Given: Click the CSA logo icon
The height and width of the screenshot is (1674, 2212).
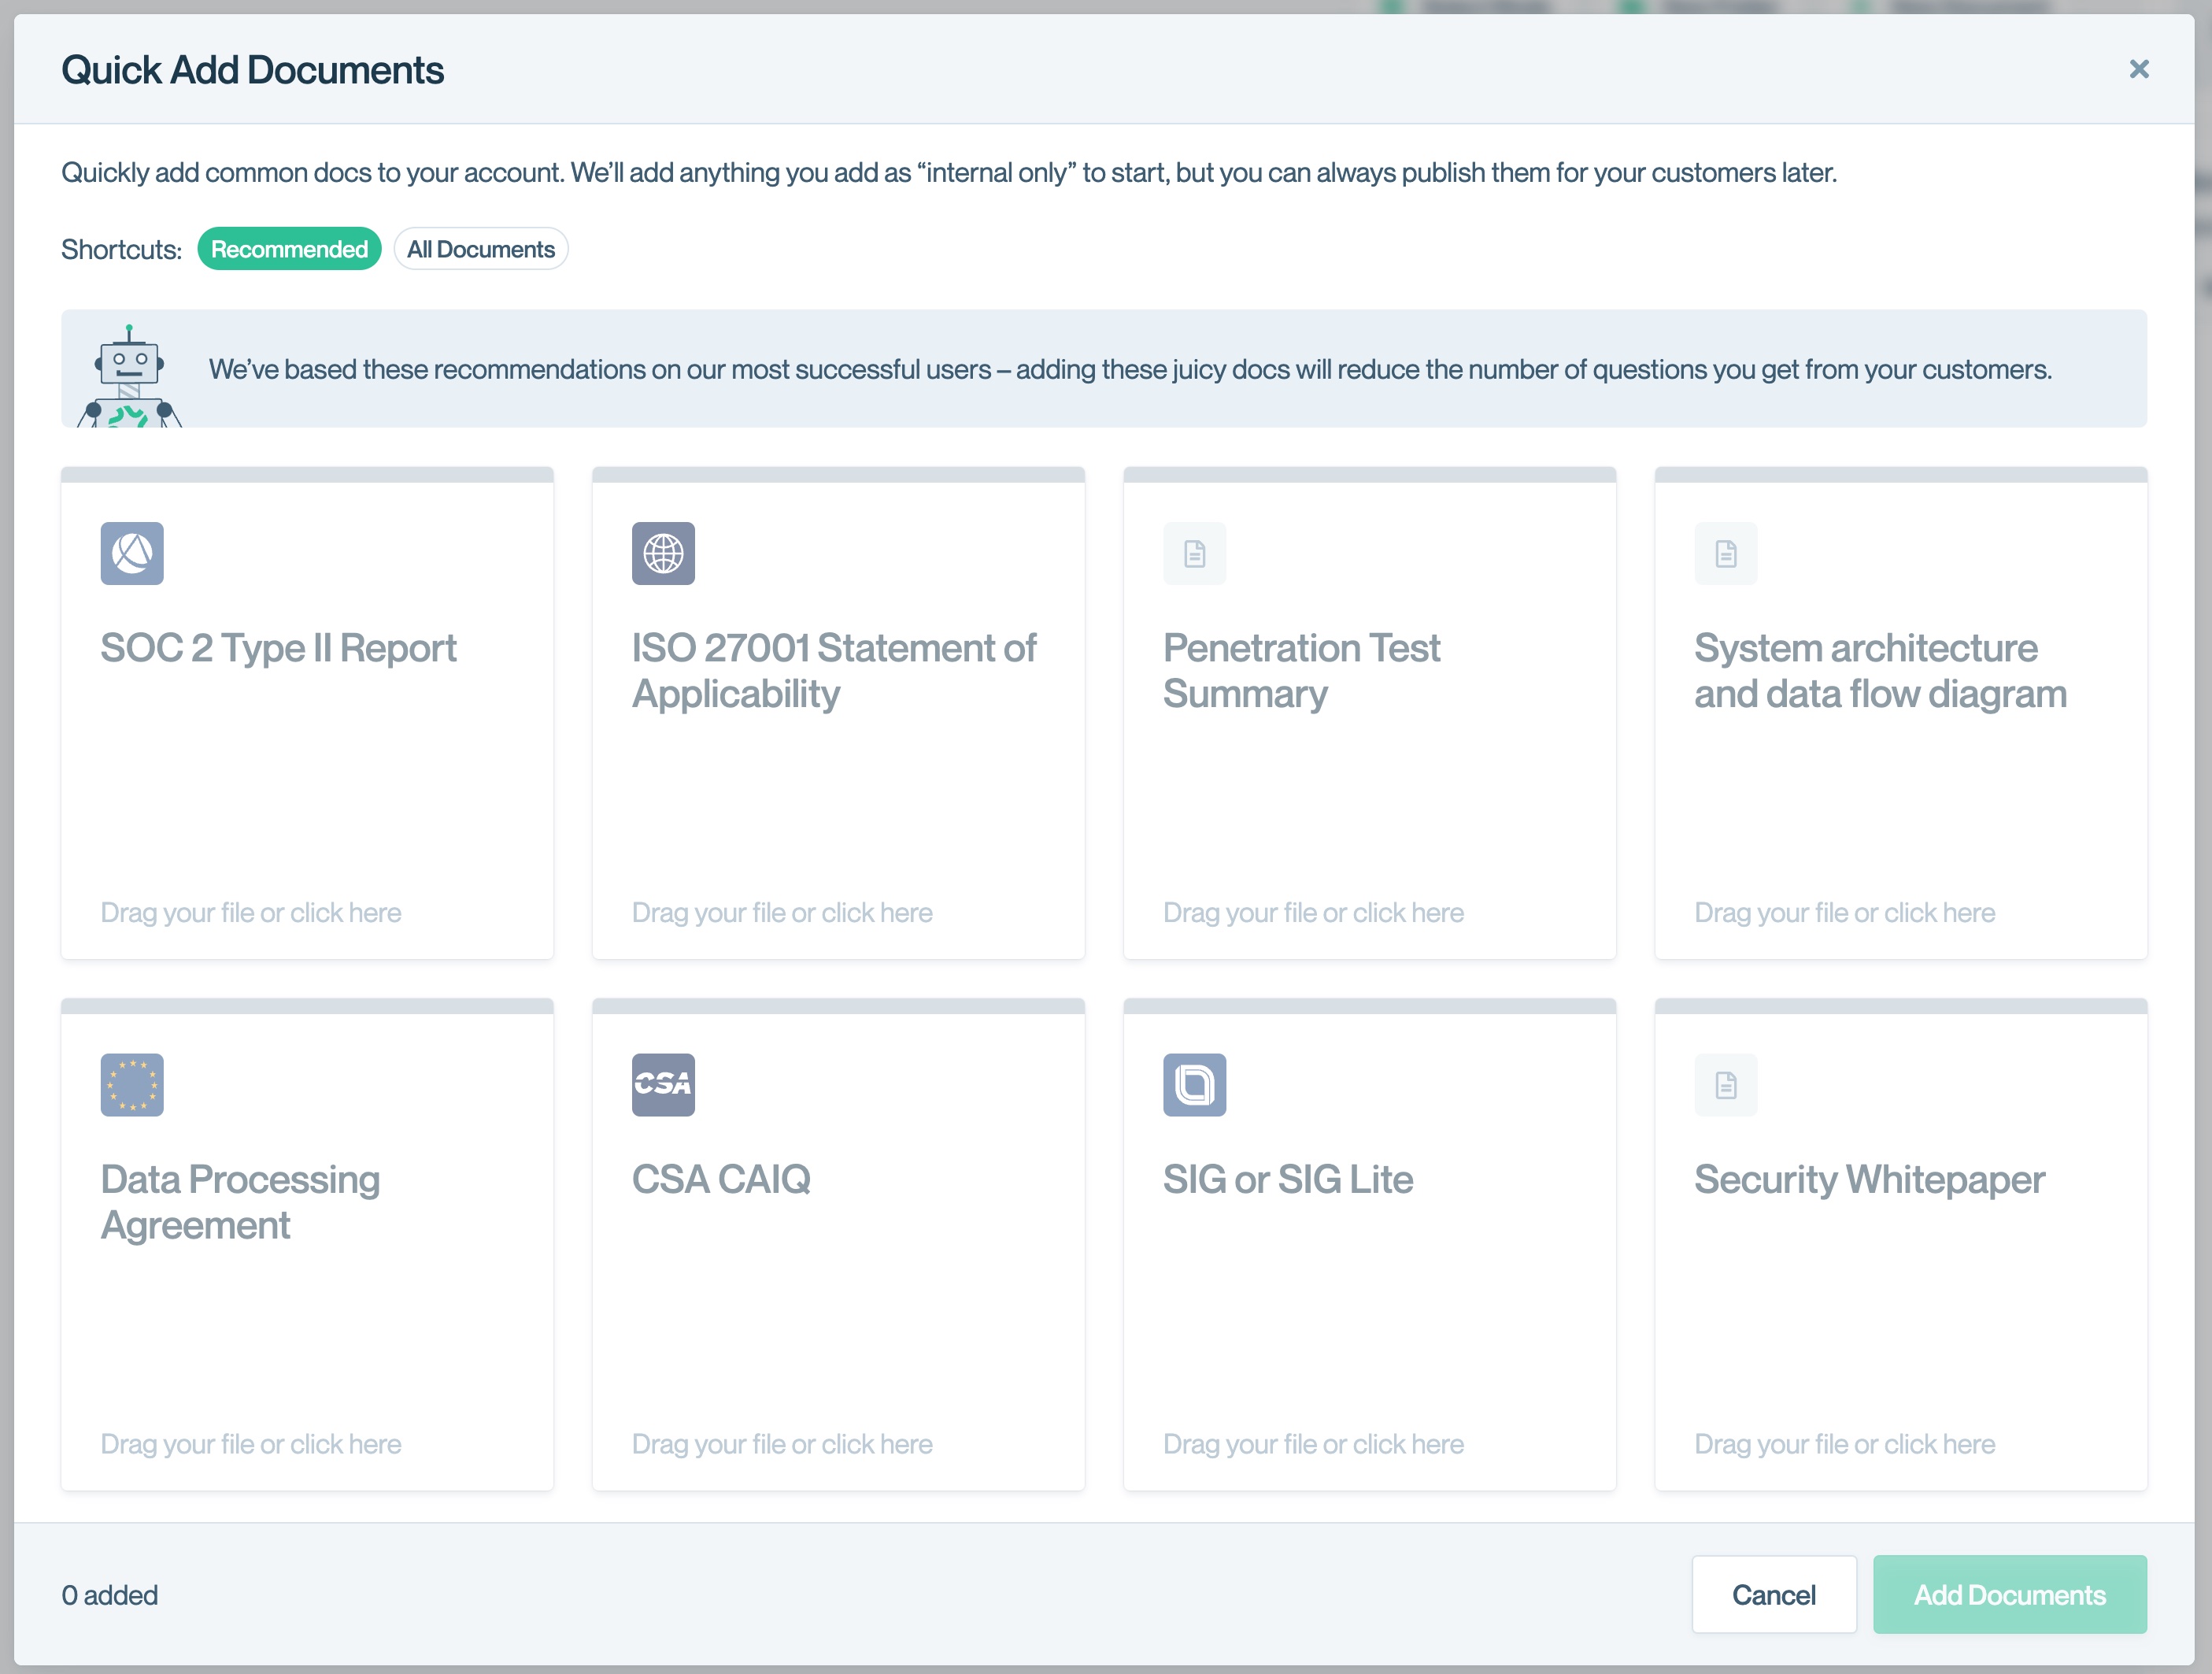Looking at the screenshot, I should pos(663,1084).
